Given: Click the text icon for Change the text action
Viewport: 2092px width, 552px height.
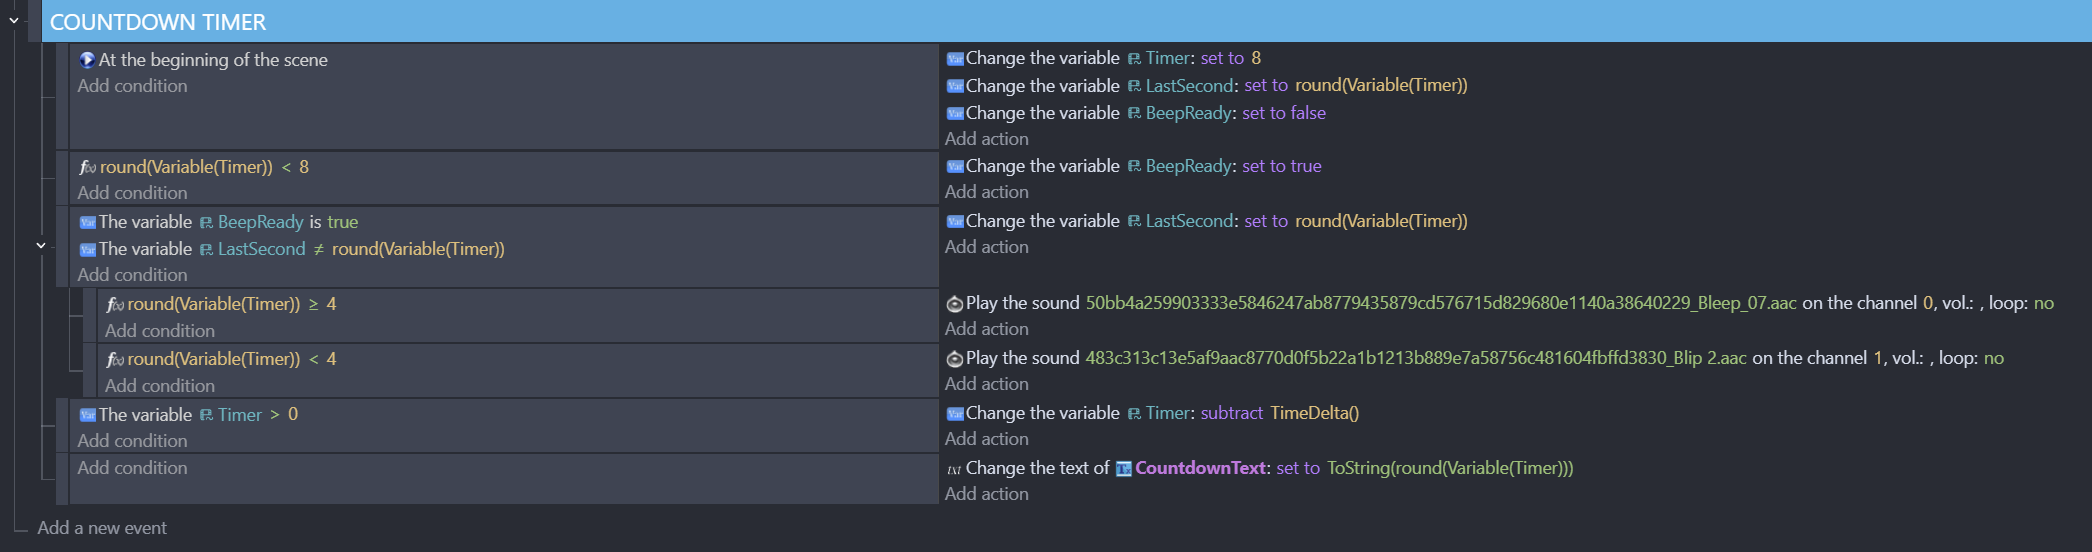Looking at the screenshot, I should [x=955, y=469].
